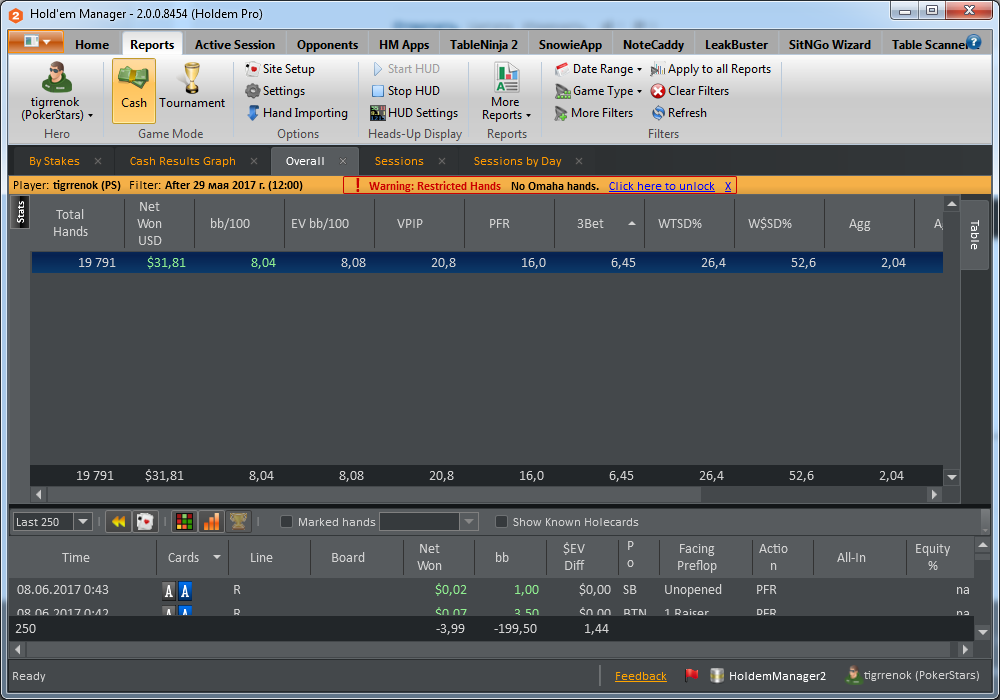Toggle the Stop HUD checkbox

tap(378, 91)
